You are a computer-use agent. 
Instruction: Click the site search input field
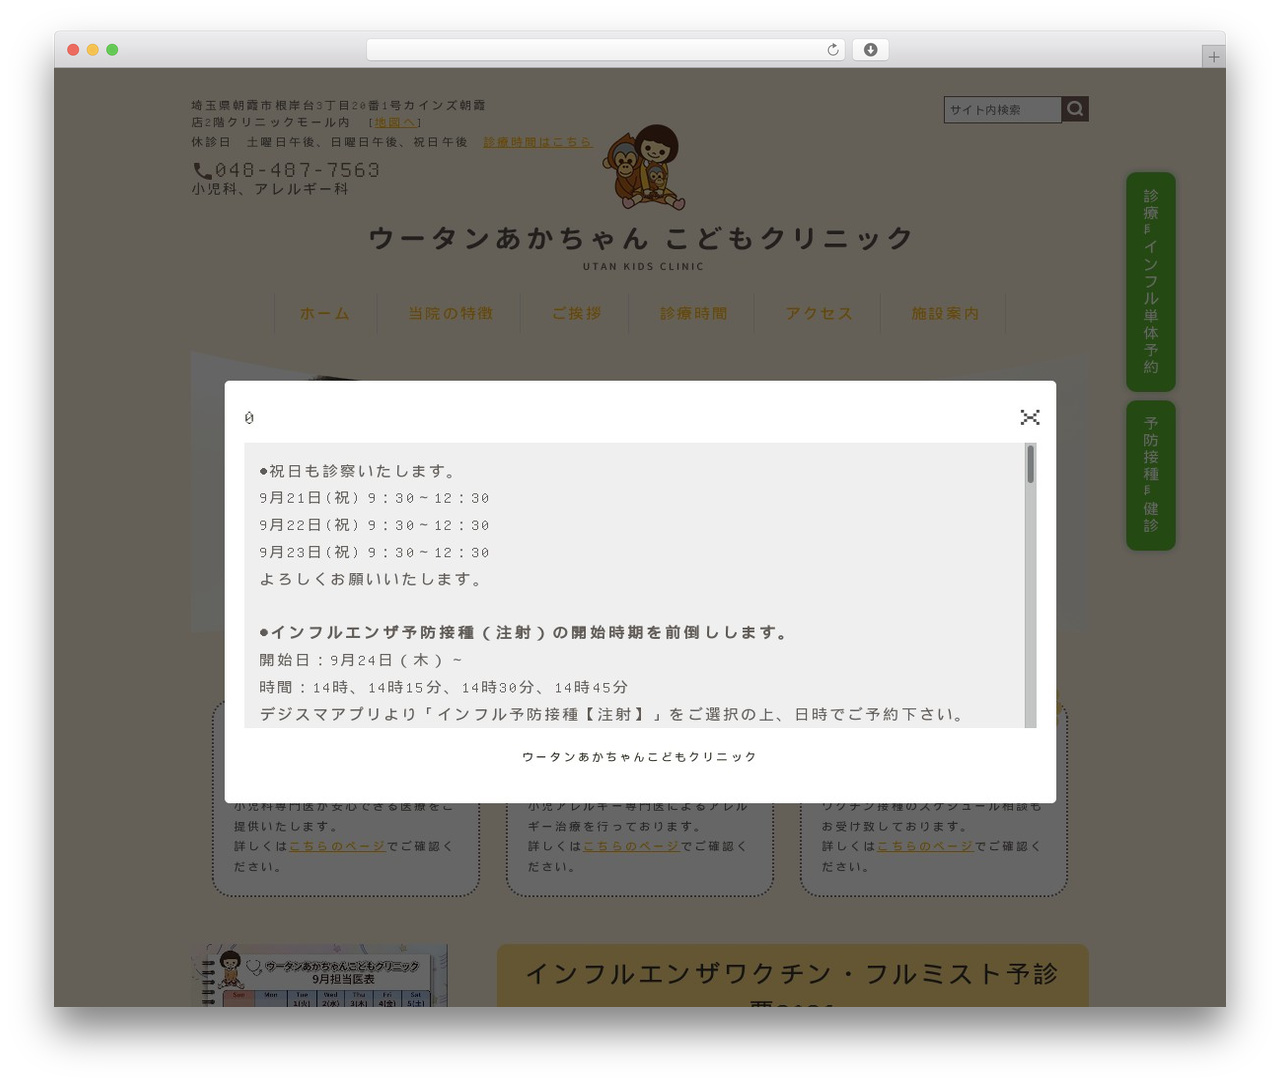point(1002,110)
